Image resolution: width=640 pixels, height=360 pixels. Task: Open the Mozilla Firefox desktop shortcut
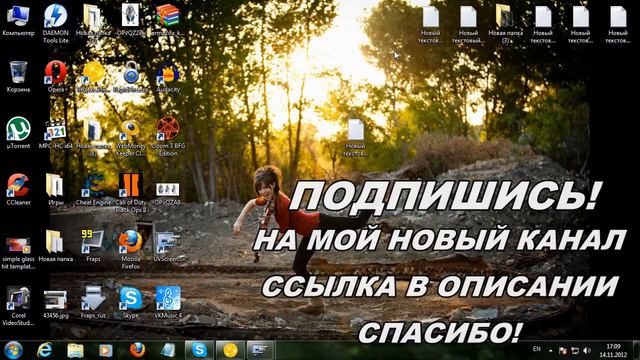(131, 249)
